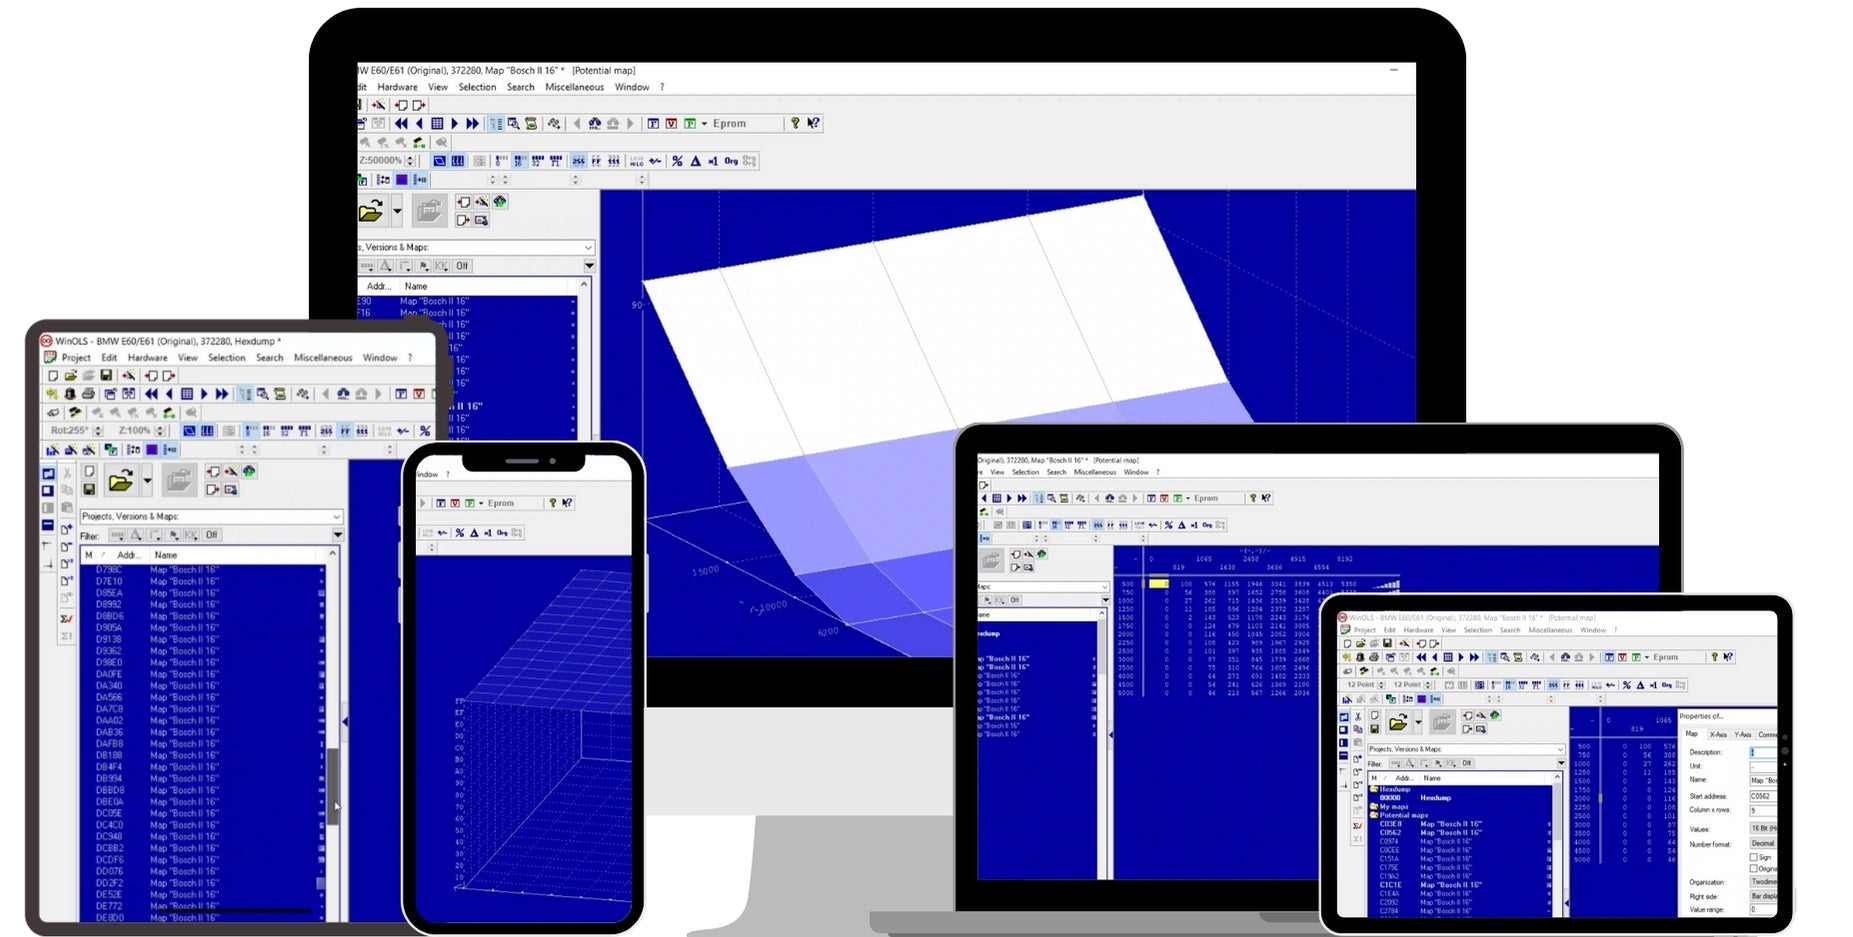Open the Miscellaneous menu on the desktop monitor
1853x937 pixels.
[x=574, y=87]
